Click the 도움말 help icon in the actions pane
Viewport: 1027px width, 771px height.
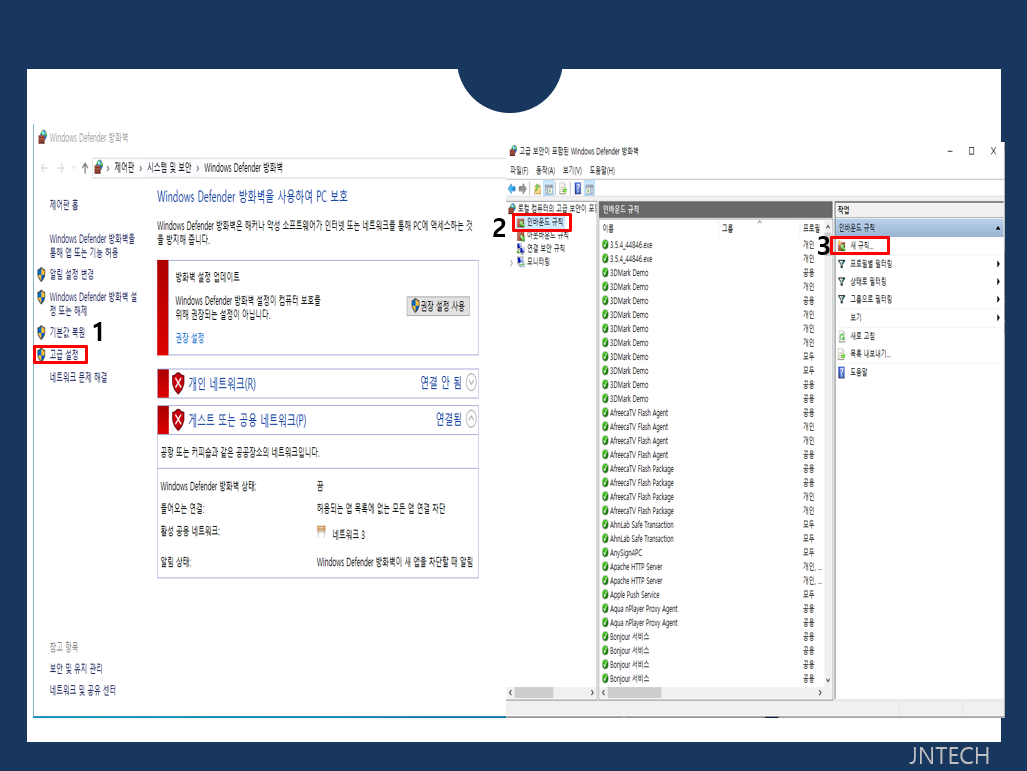[842, 372]
